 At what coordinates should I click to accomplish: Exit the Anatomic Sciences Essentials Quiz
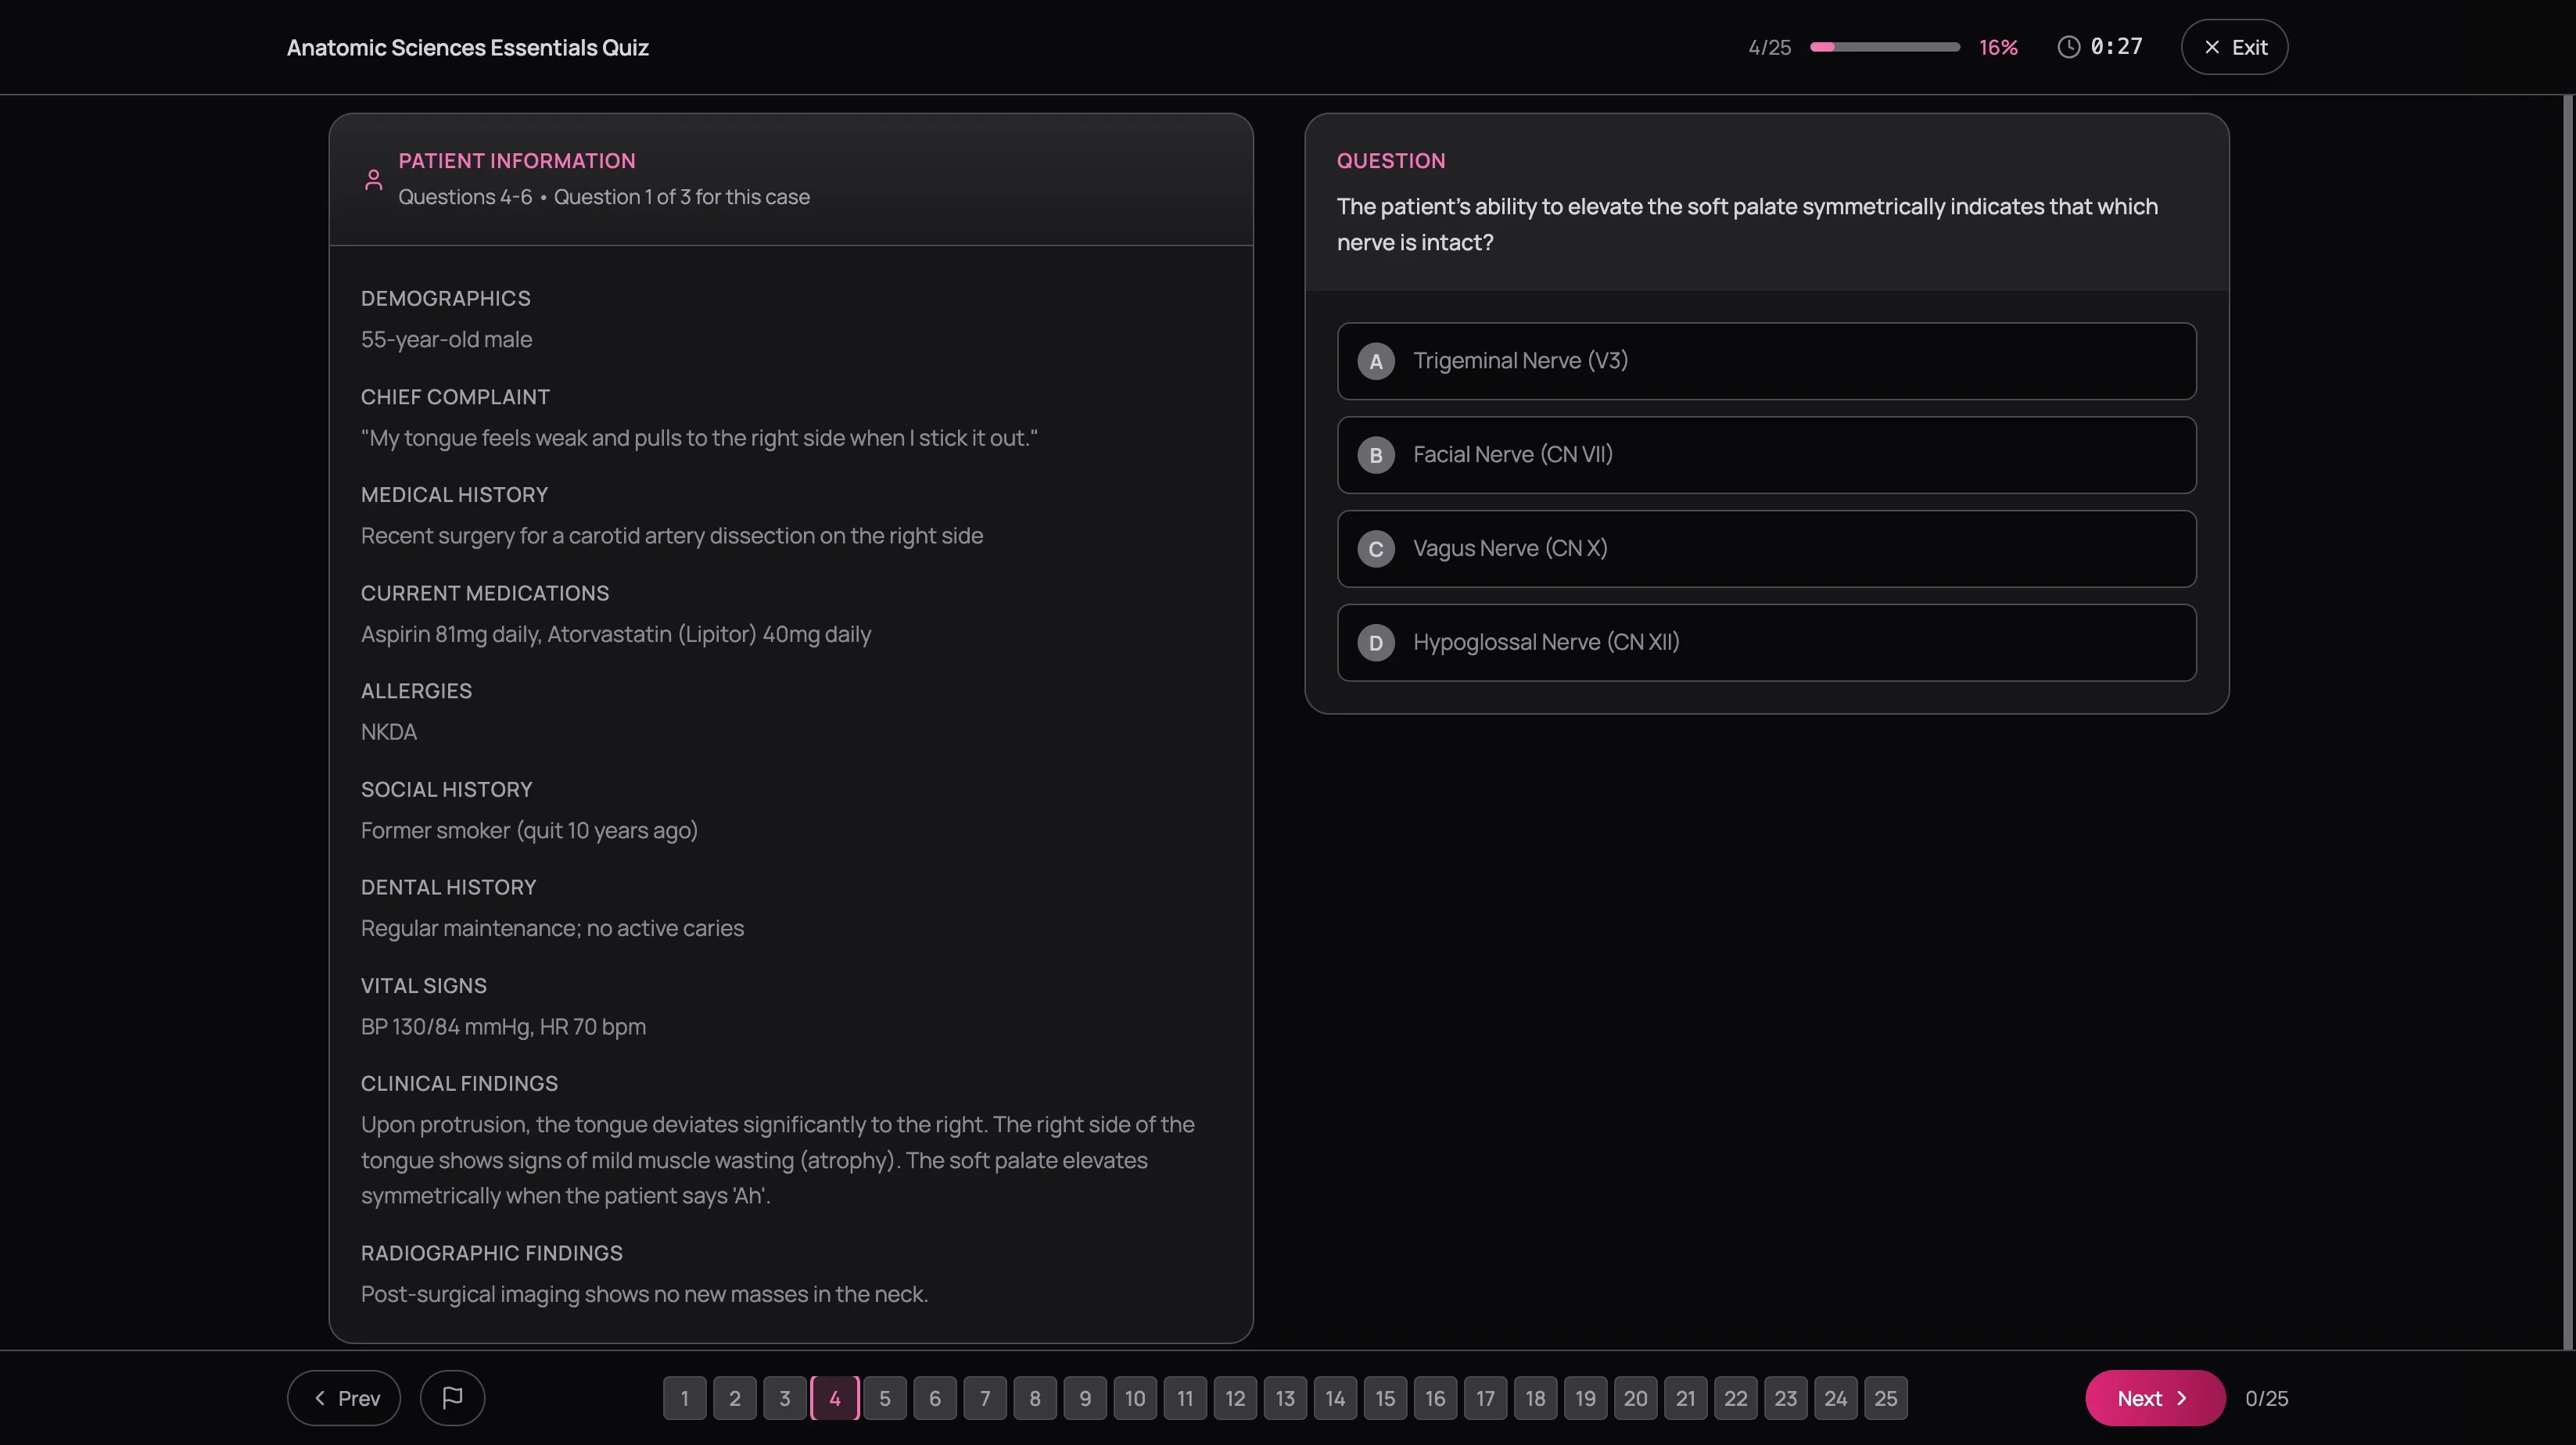[2234, 46]
